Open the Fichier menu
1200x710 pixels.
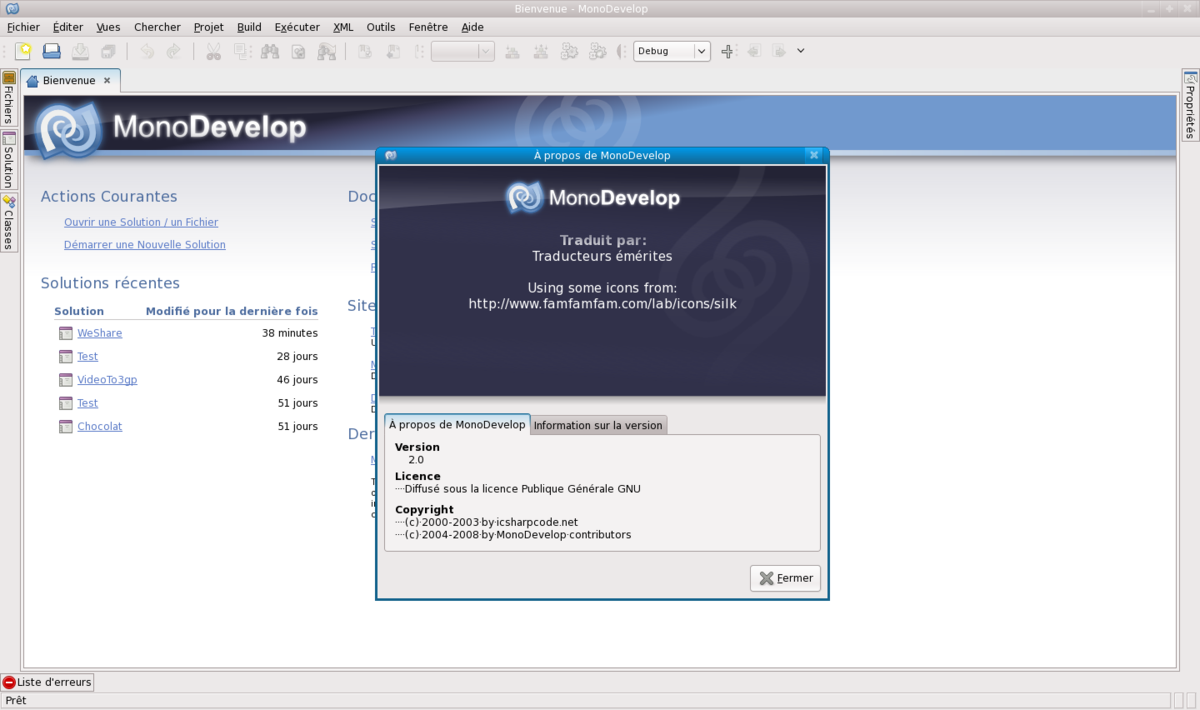point(23,27)
